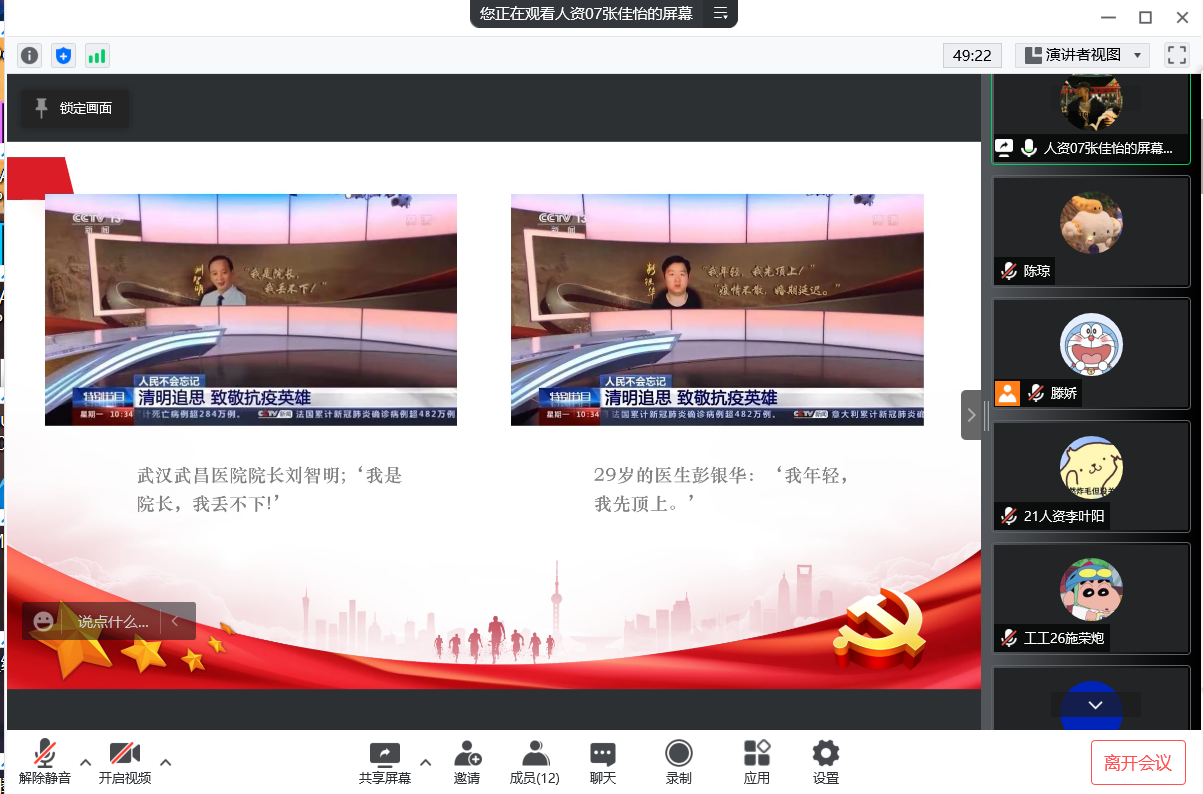The height and width of the screenshot is (794, 1203).
Task: Open the screen-viewing banner menu icon
Action: (x=720, y=13)
